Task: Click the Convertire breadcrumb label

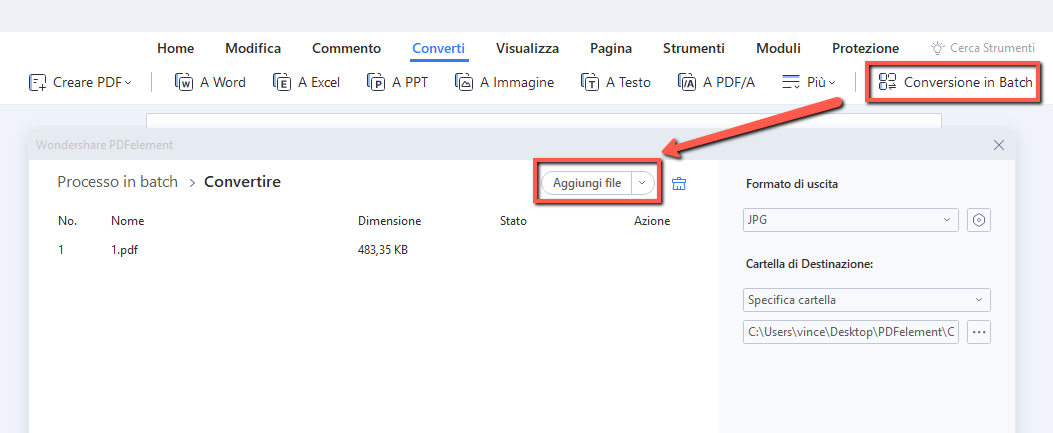Action: pos(242,182)
